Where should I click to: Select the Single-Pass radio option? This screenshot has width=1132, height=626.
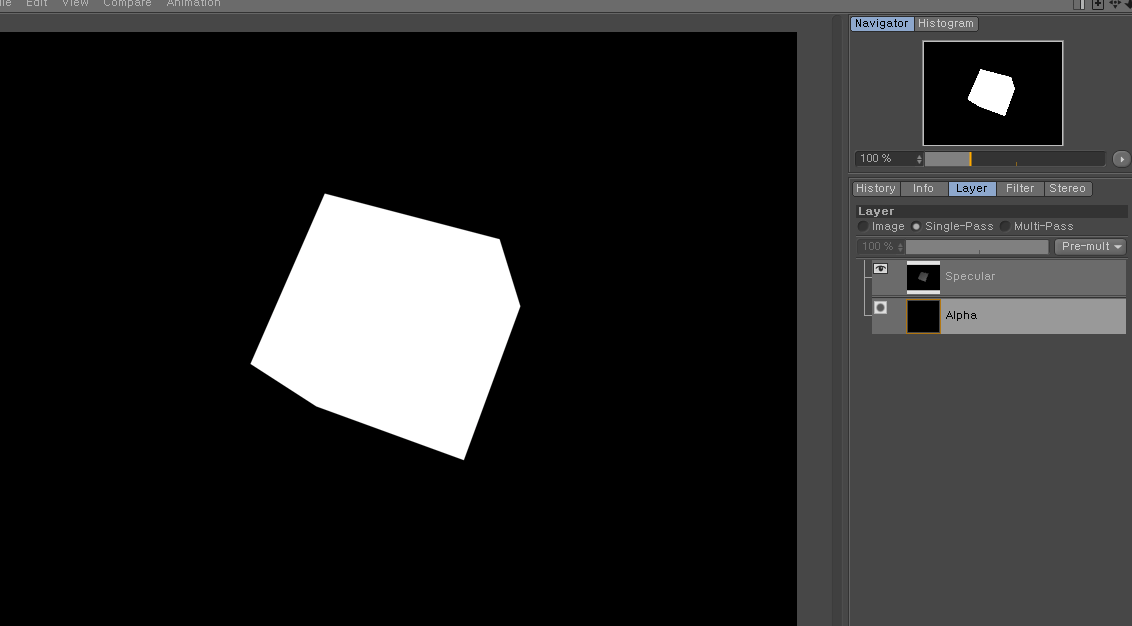(x=916, y=227)
